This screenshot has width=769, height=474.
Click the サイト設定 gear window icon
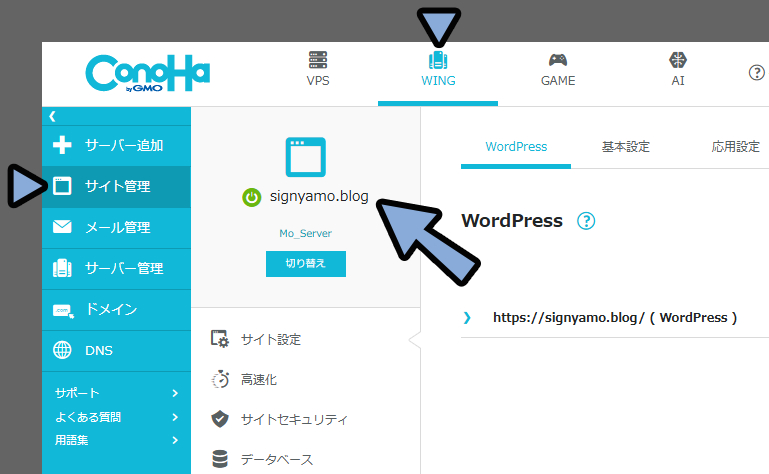pyautogui.click(x=220, y=339)
